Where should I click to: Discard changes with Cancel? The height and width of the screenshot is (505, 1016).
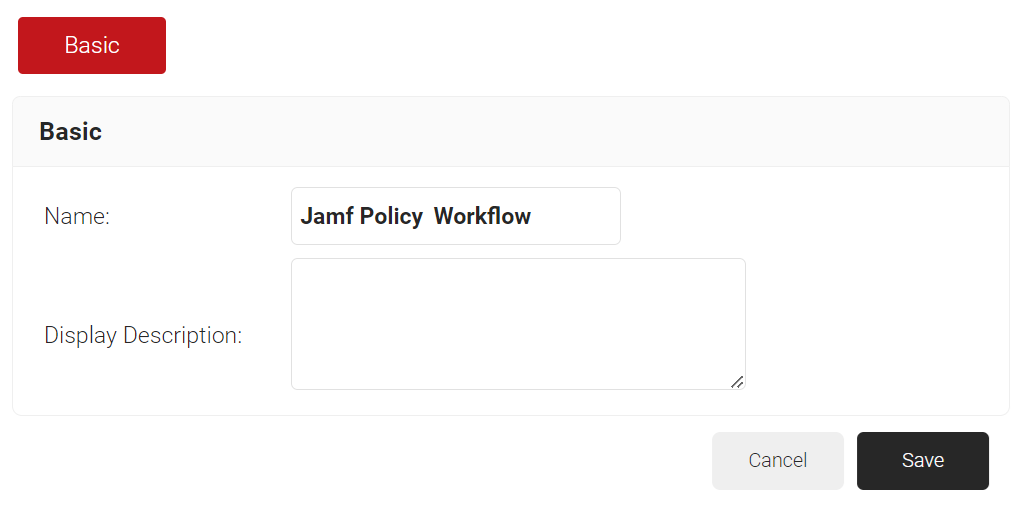[x=777, y=460]
